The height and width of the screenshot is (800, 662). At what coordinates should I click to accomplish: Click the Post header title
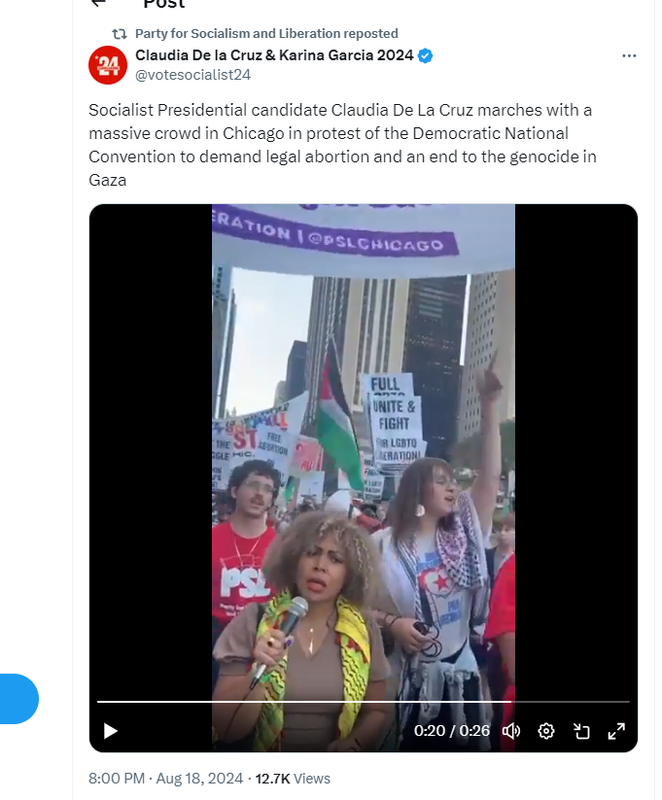click(164, 4)
